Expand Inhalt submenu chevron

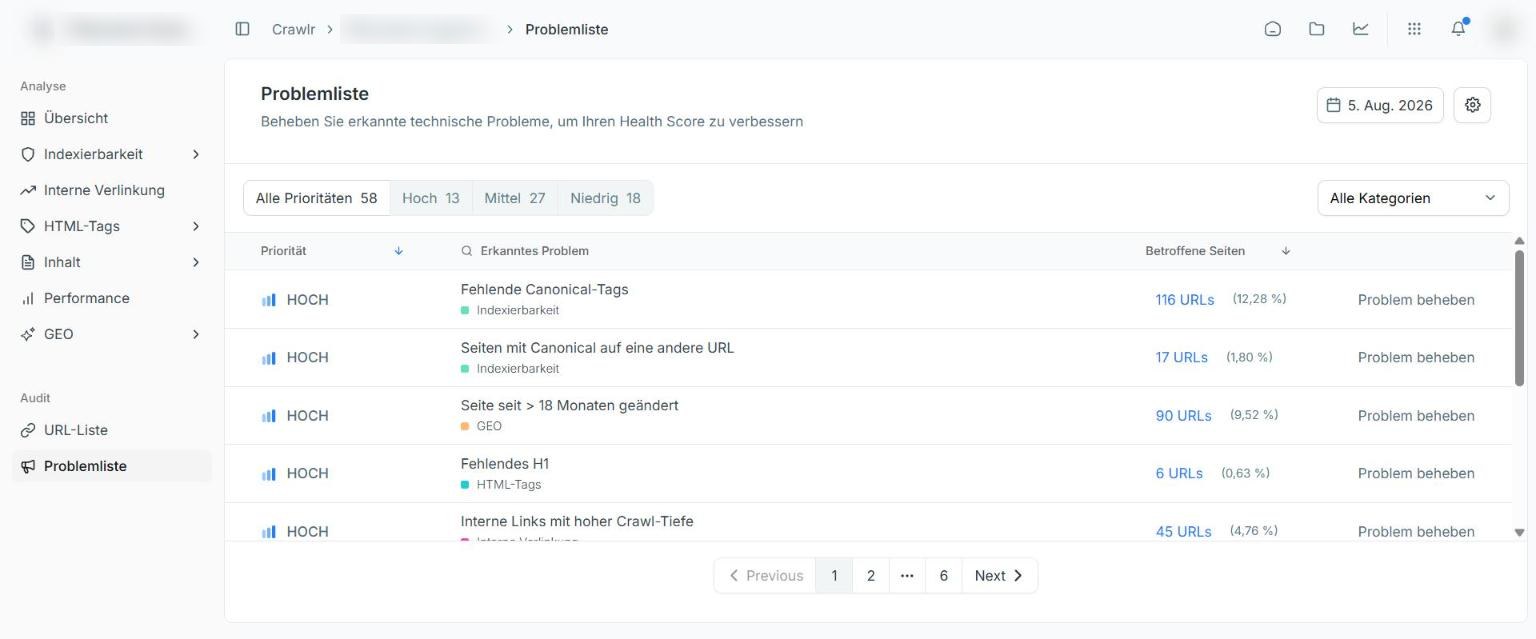(x=196, y=262)
